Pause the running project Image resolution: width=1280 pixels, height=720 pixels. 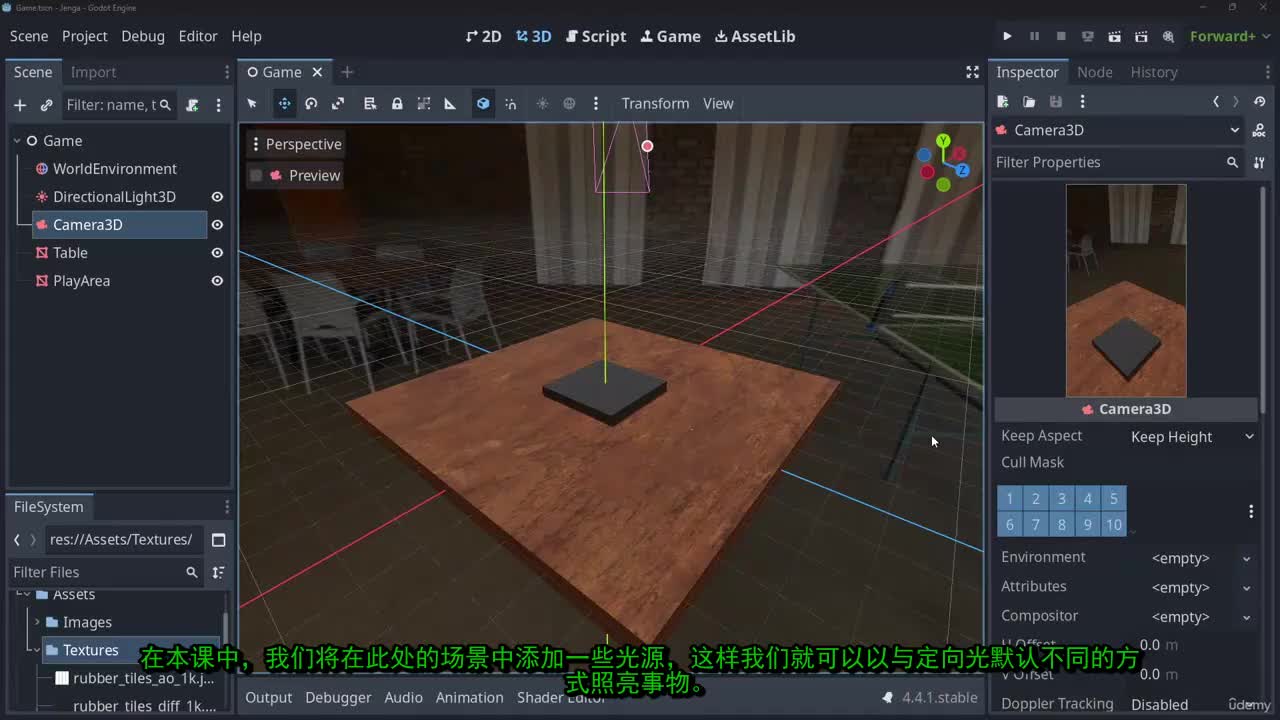click(x=1034, y=36)
